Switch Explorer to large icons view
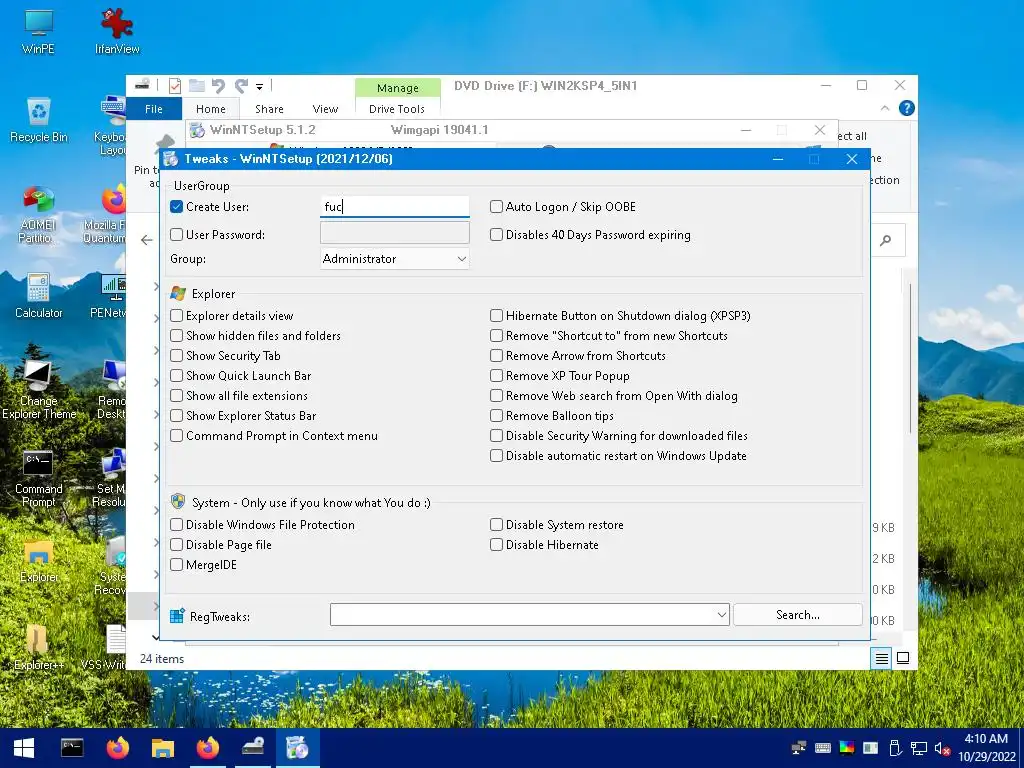 point(903,658)
